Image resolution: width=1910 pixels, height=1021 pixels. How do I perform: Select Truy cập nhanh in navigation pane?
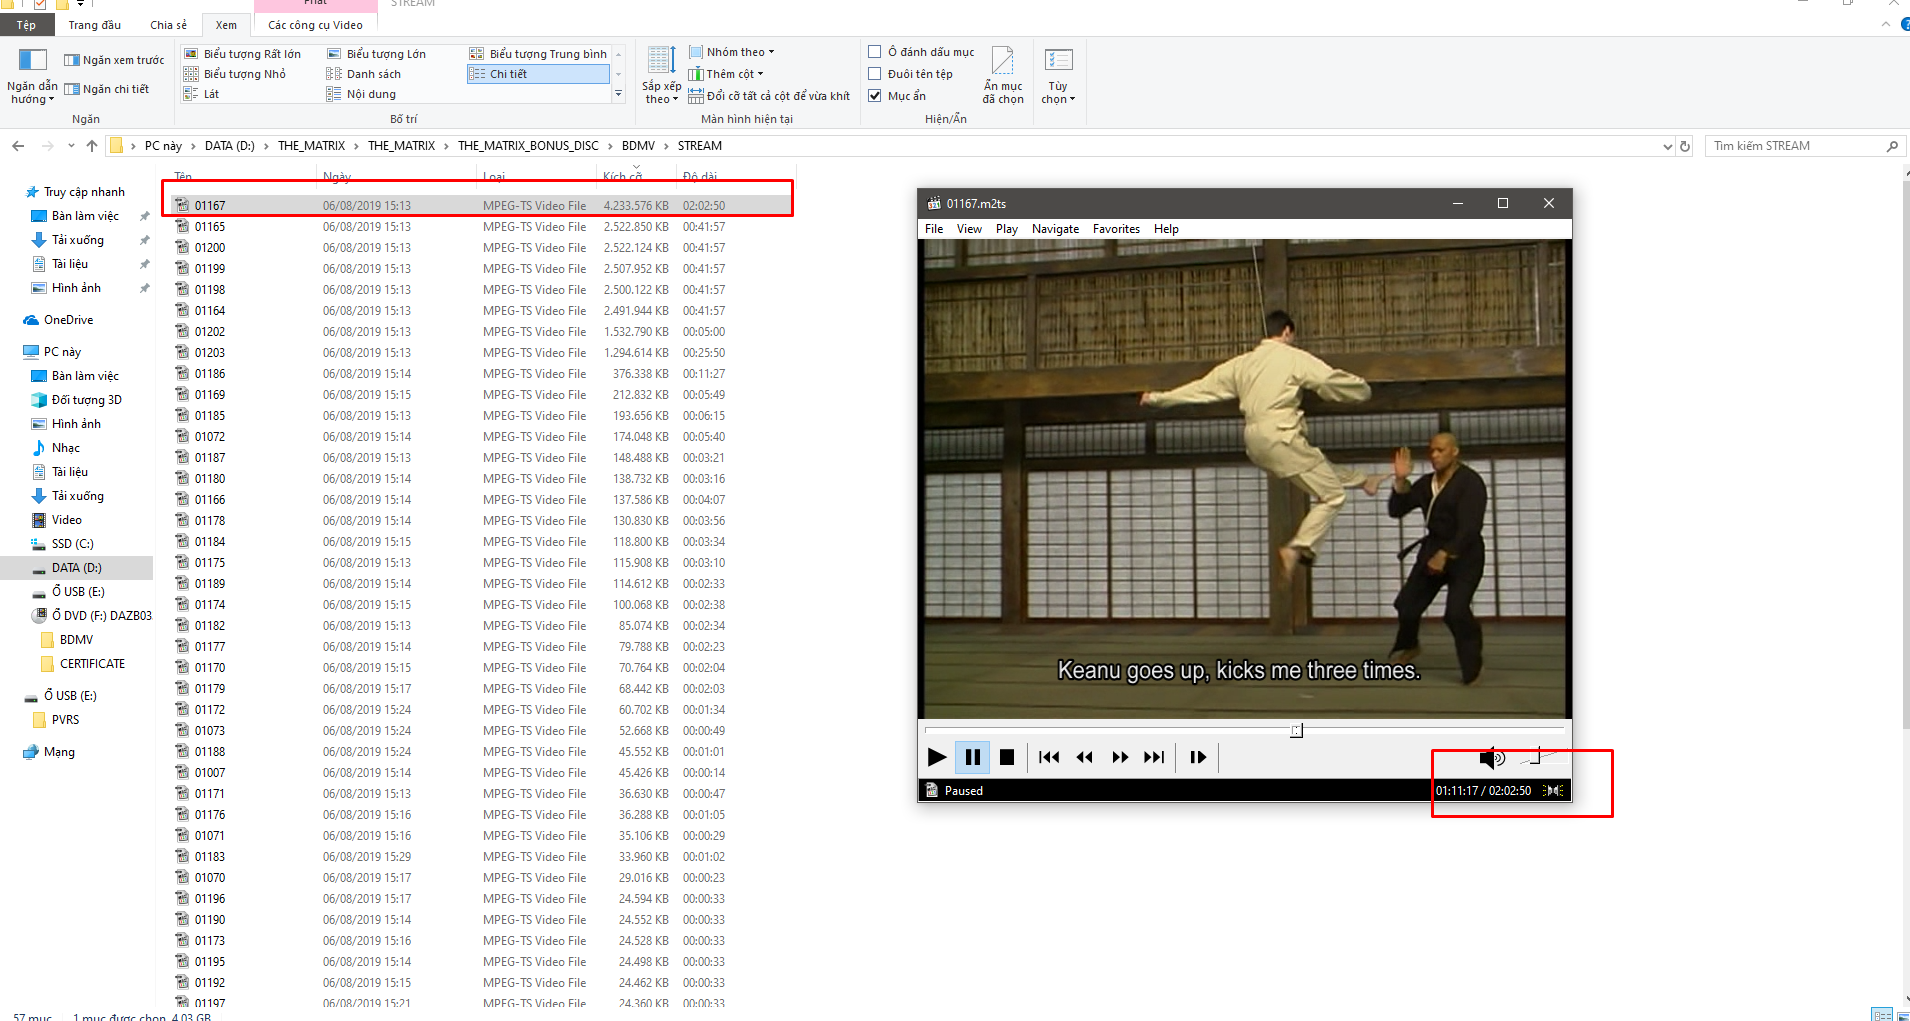[x=84, y=192]
